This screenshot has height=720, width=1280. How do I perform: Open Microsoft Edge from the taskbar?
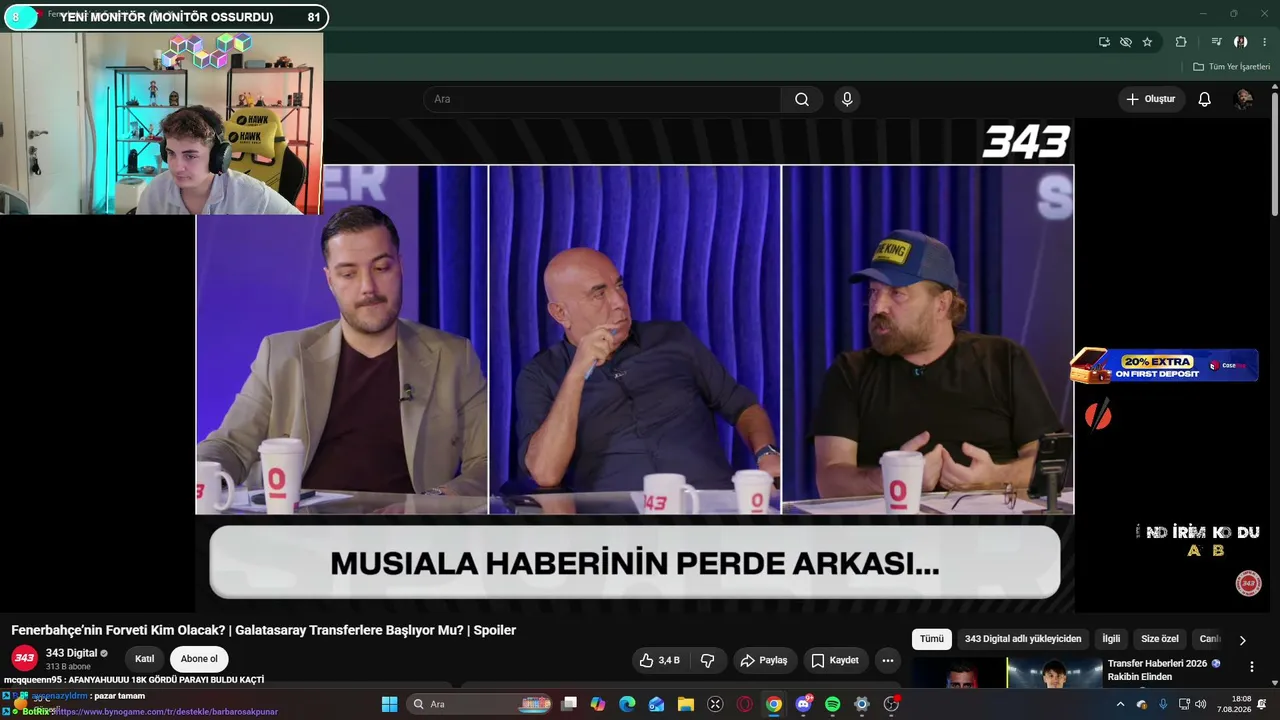point(627,704)
